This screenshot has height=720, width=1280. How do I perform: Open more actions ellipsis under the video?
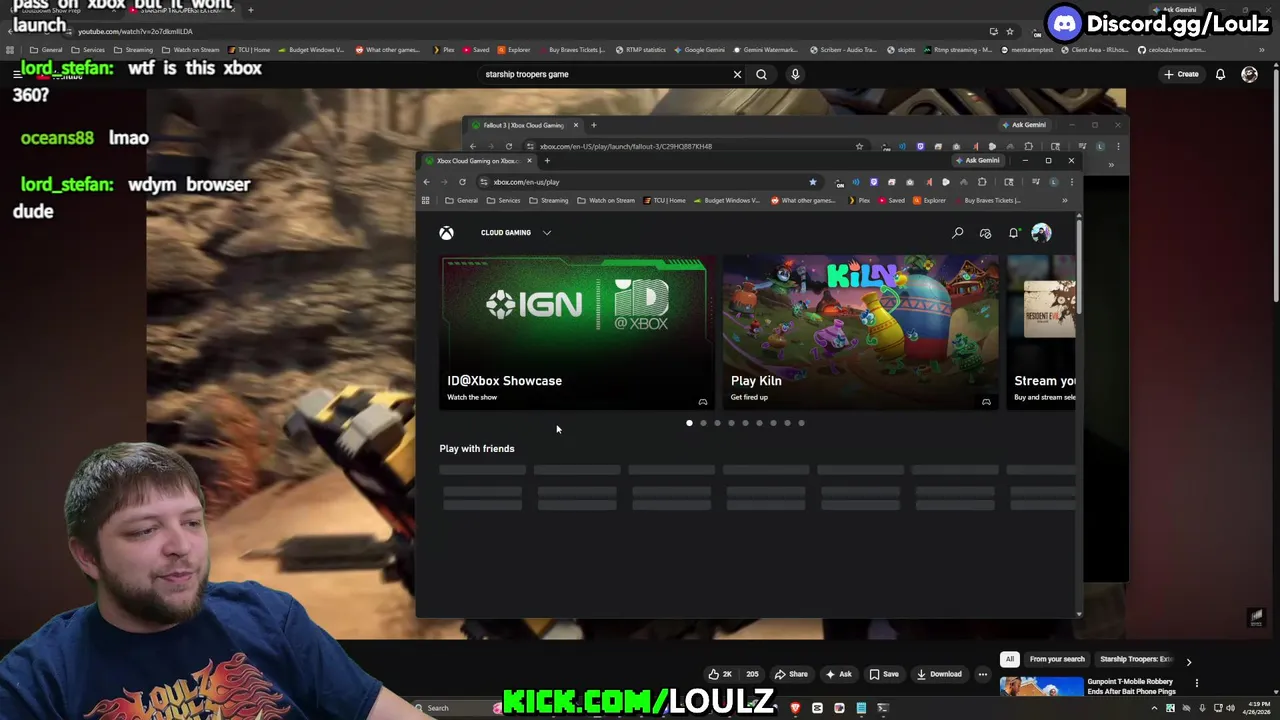point(982,674)
